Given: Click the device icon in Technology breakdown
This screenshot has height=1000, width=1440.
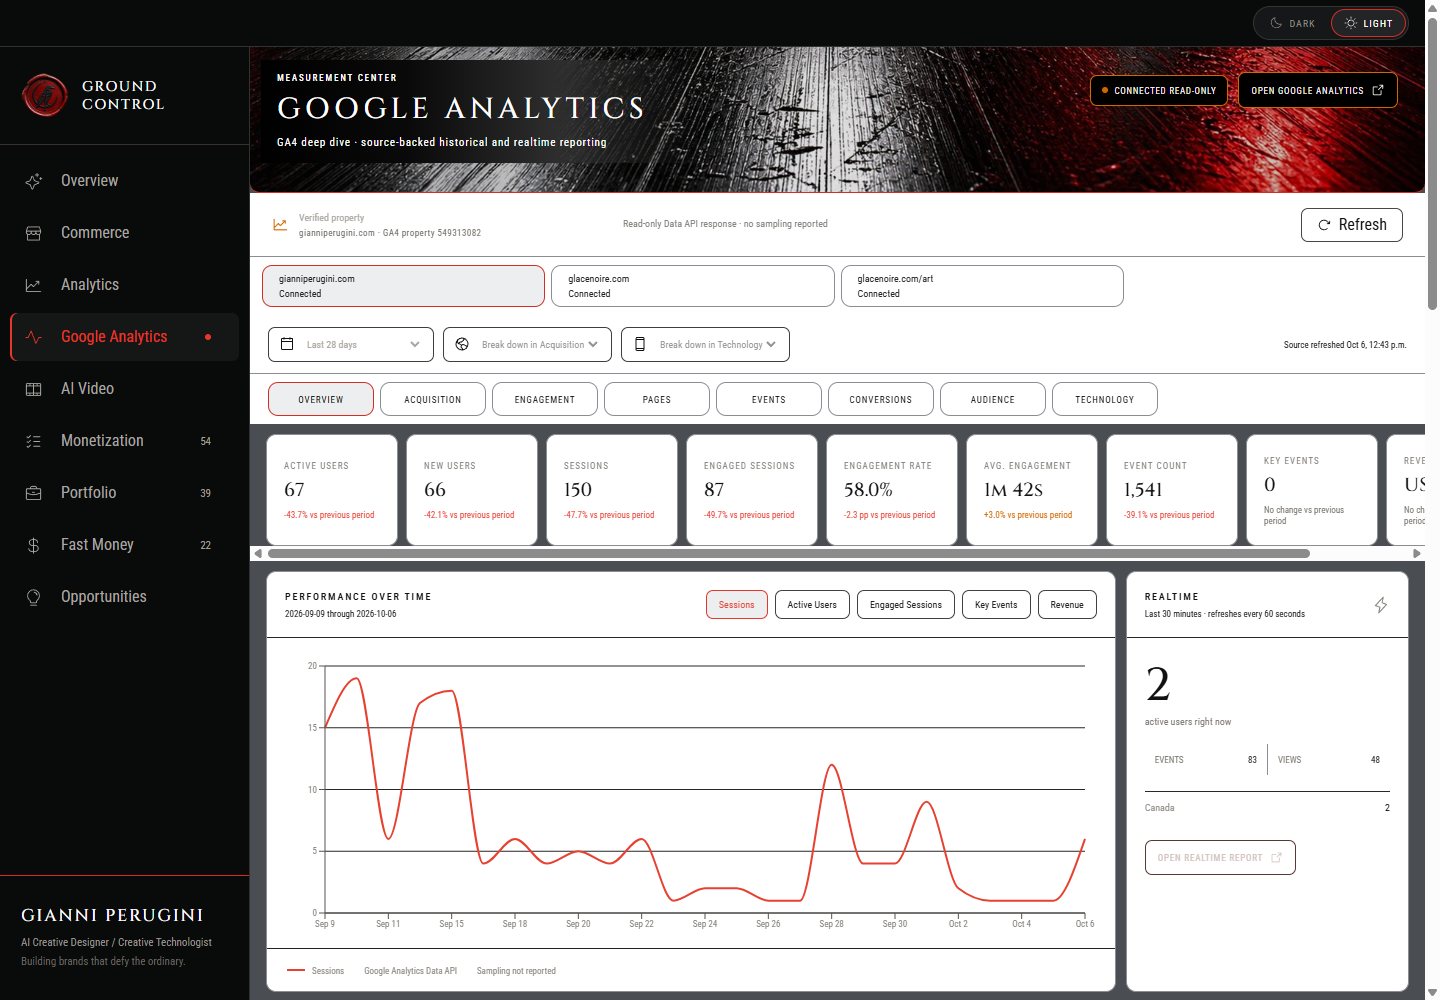Looking at the screenshot, I should pyautogui.click(x=640, y=344).
